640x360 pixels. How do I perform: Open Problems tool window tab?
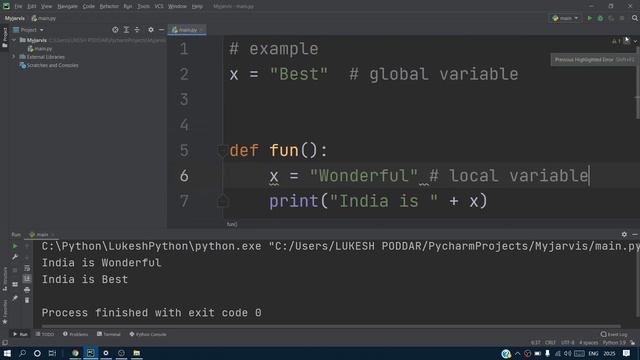point(75,334)
